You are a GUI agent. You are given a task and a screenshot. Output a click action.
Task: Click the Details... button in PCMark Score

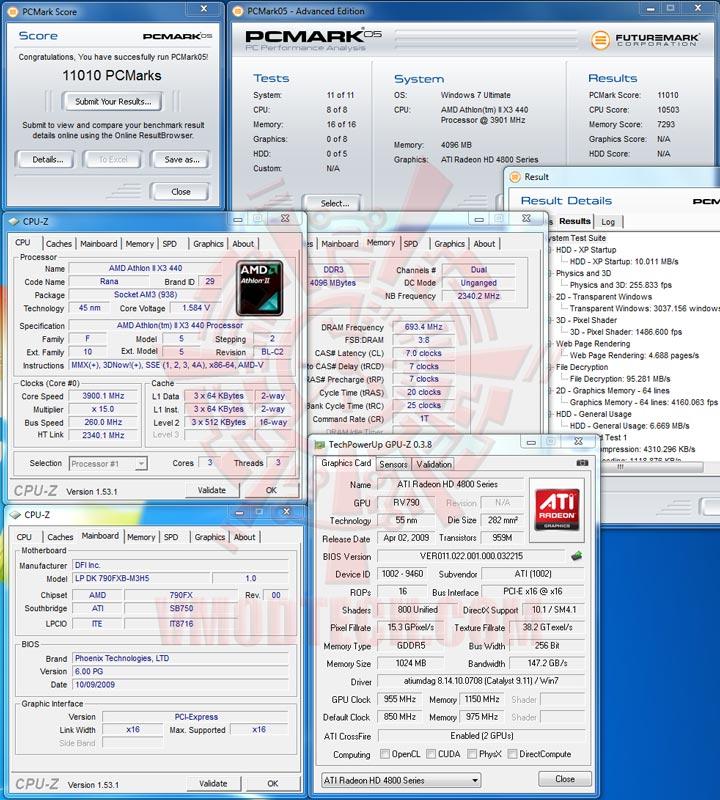(x=46, y=160)
